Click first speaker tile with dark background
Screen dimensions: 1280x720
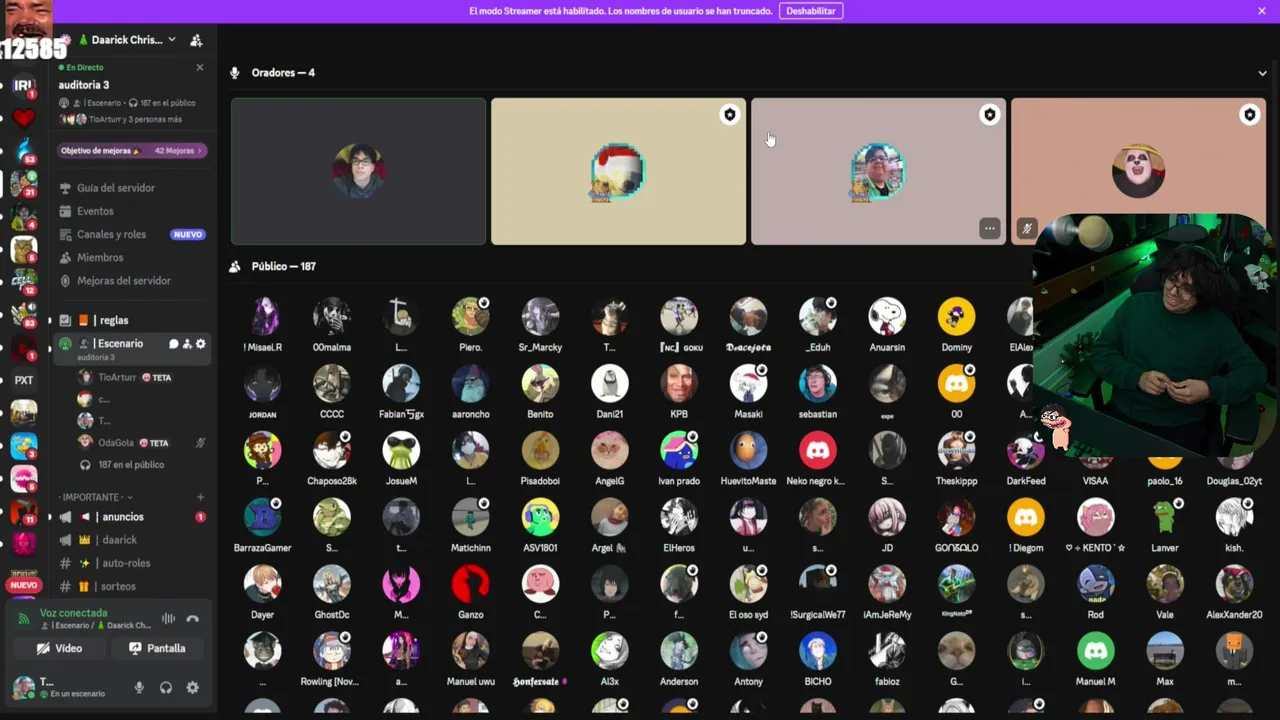[358, 171]
